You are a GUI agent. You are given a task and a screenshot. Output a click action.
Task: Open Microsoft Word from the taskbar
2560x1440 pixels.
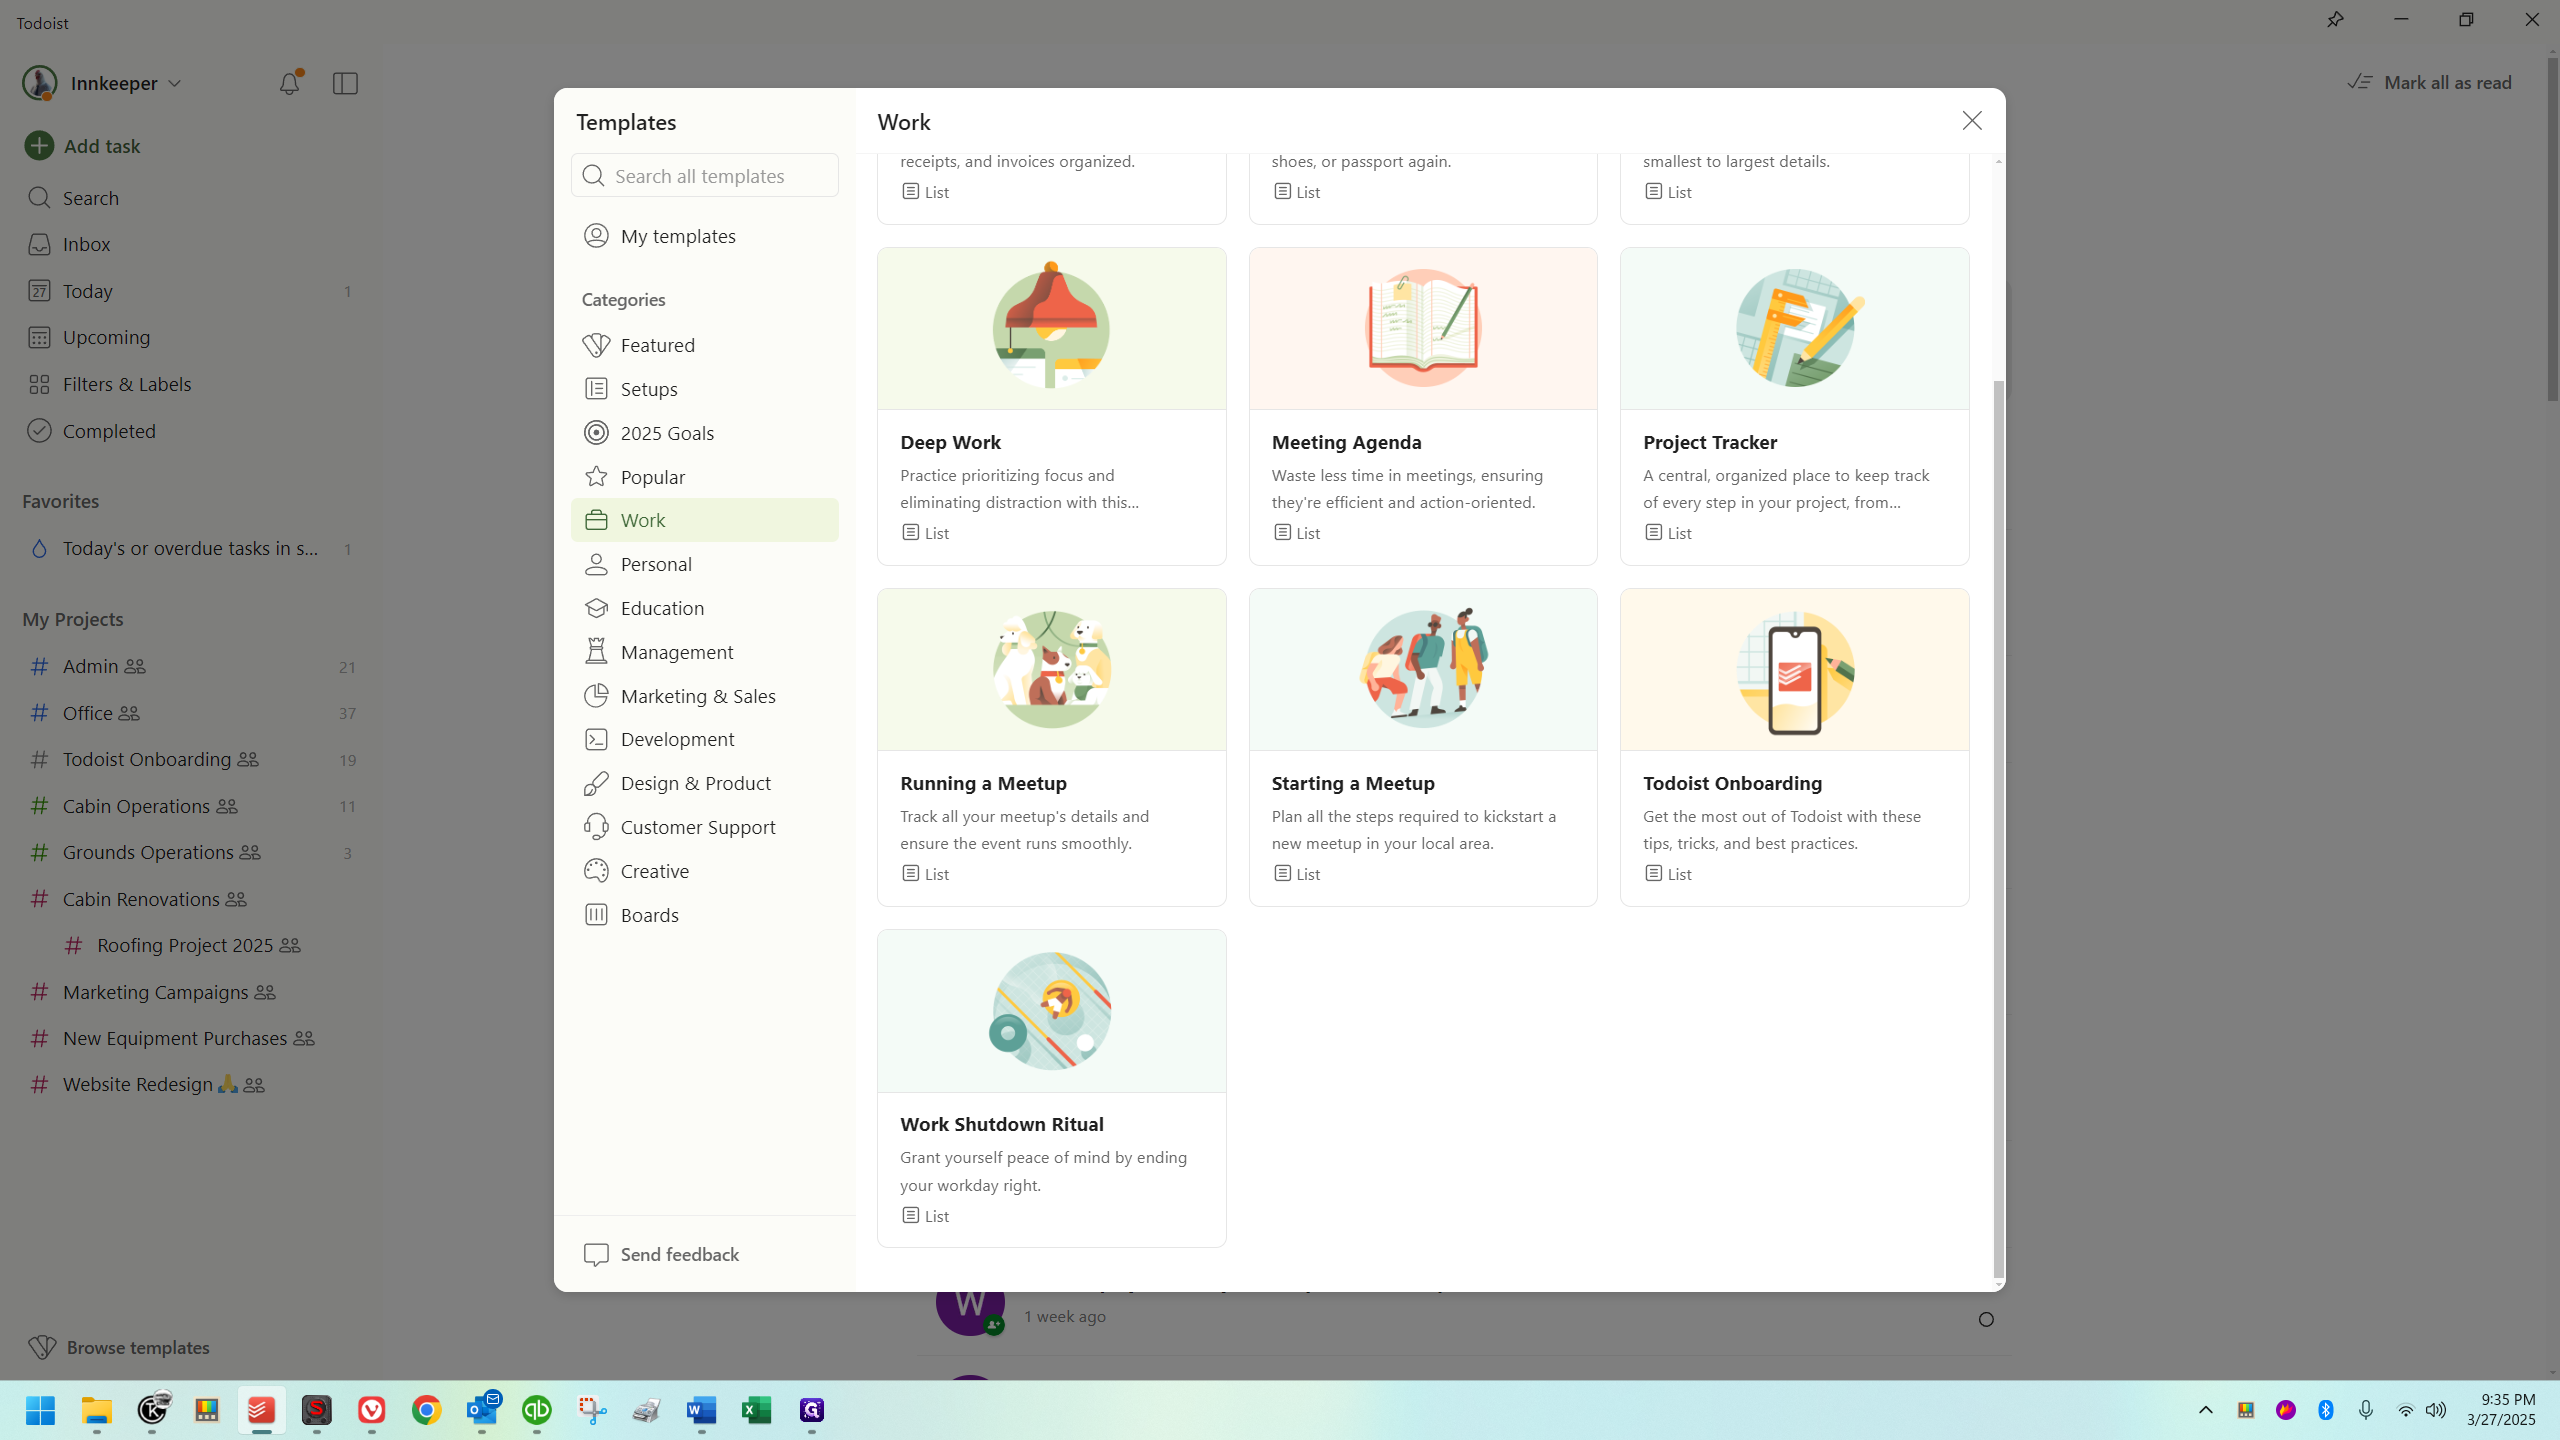tap(702, 1410)
